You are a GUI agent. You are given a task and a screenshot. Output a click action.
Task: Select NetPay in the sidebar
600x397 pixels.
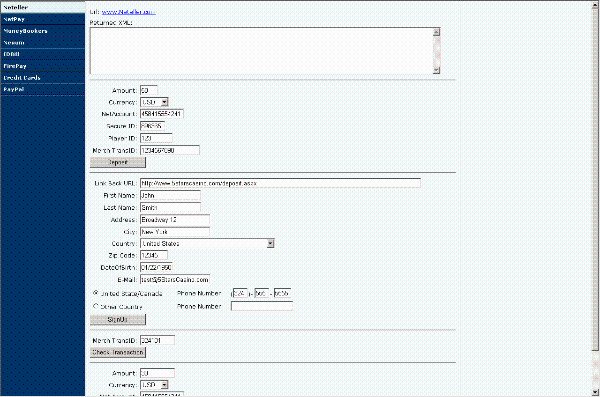coord(42,19)
